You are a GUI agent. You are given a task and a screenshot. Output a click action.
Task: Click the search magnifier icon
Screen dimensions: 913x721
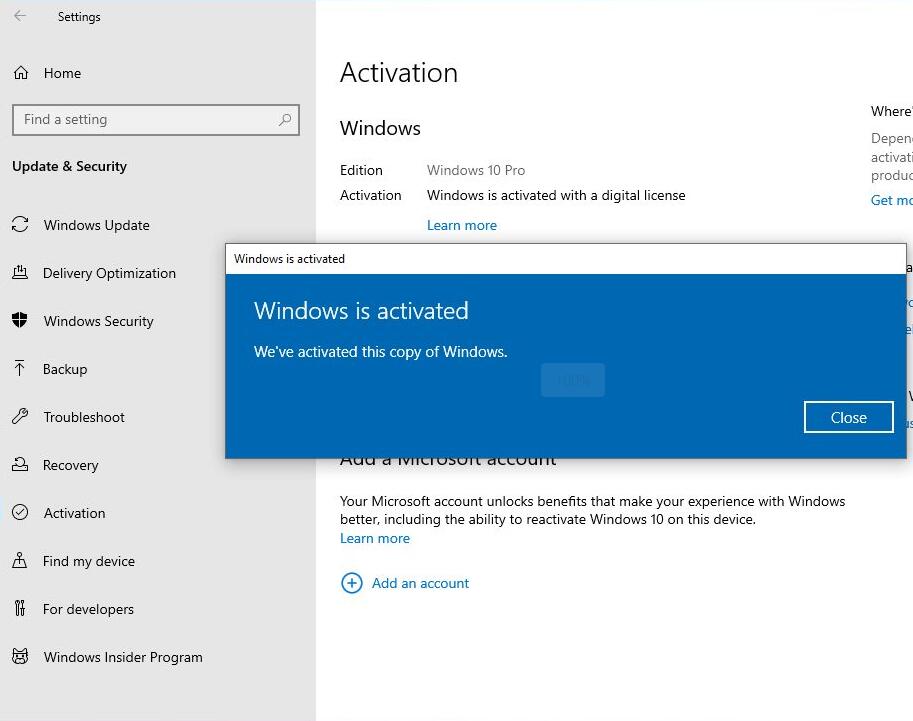[x=285, y=119]
